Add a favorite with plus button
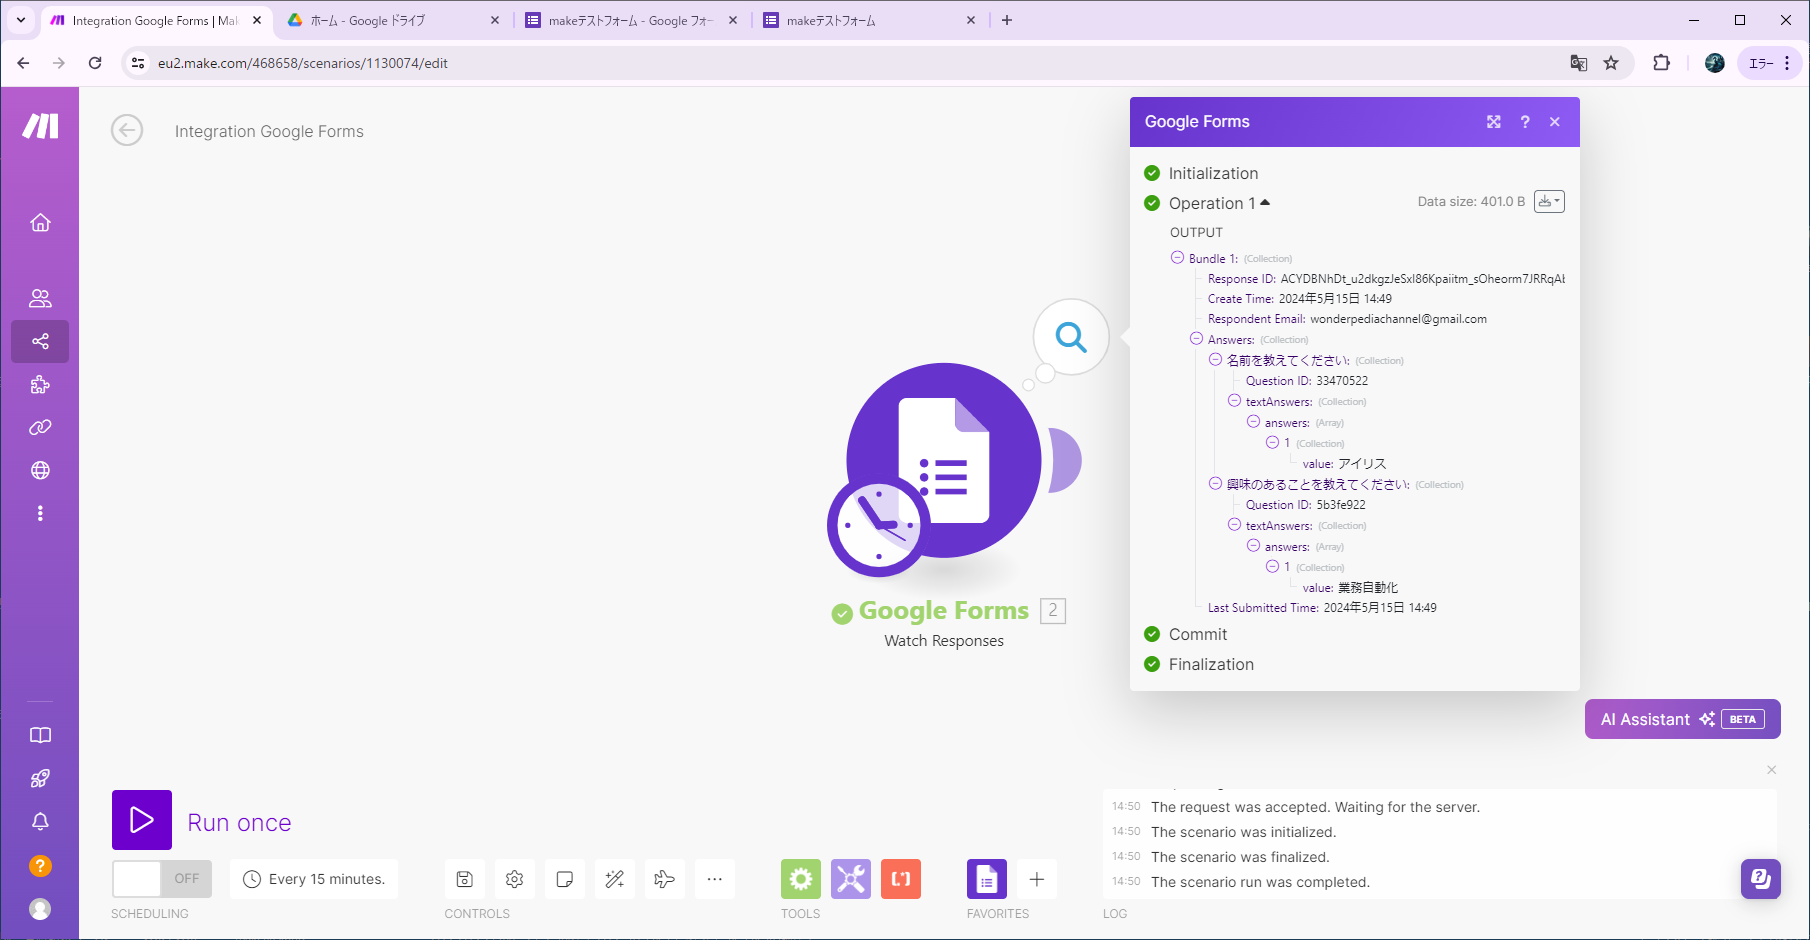This screenshot has width=1810, height=940. (x=1037, y=879)
